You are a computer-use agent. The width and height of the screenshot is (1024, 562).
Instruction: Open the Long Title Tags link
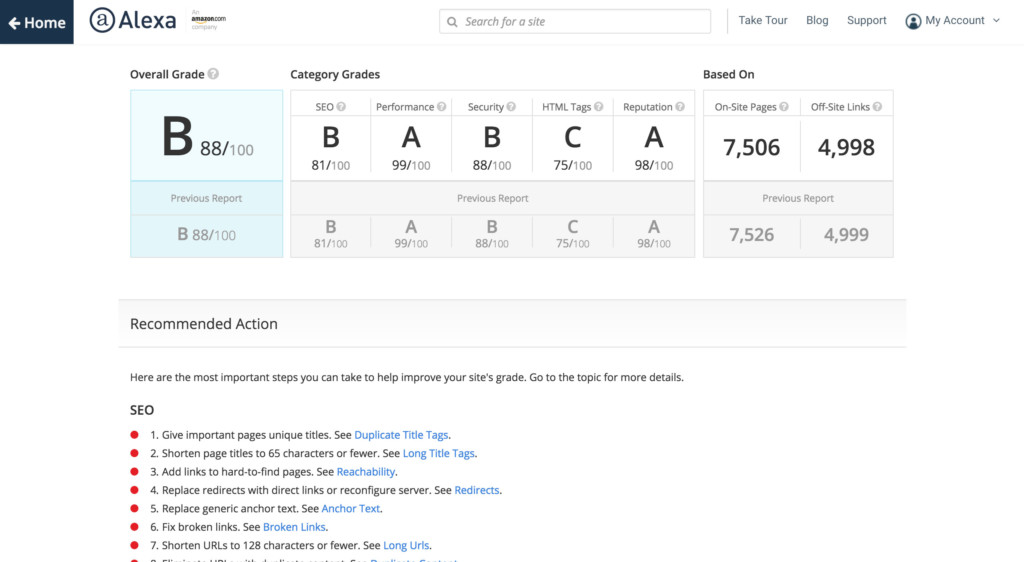438,453
